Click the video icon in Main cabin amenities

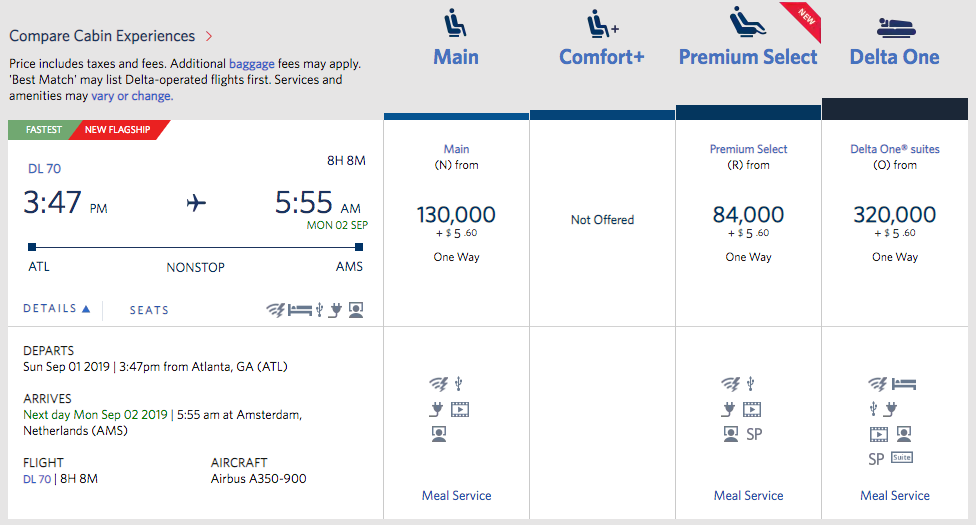tap(459, 409)
